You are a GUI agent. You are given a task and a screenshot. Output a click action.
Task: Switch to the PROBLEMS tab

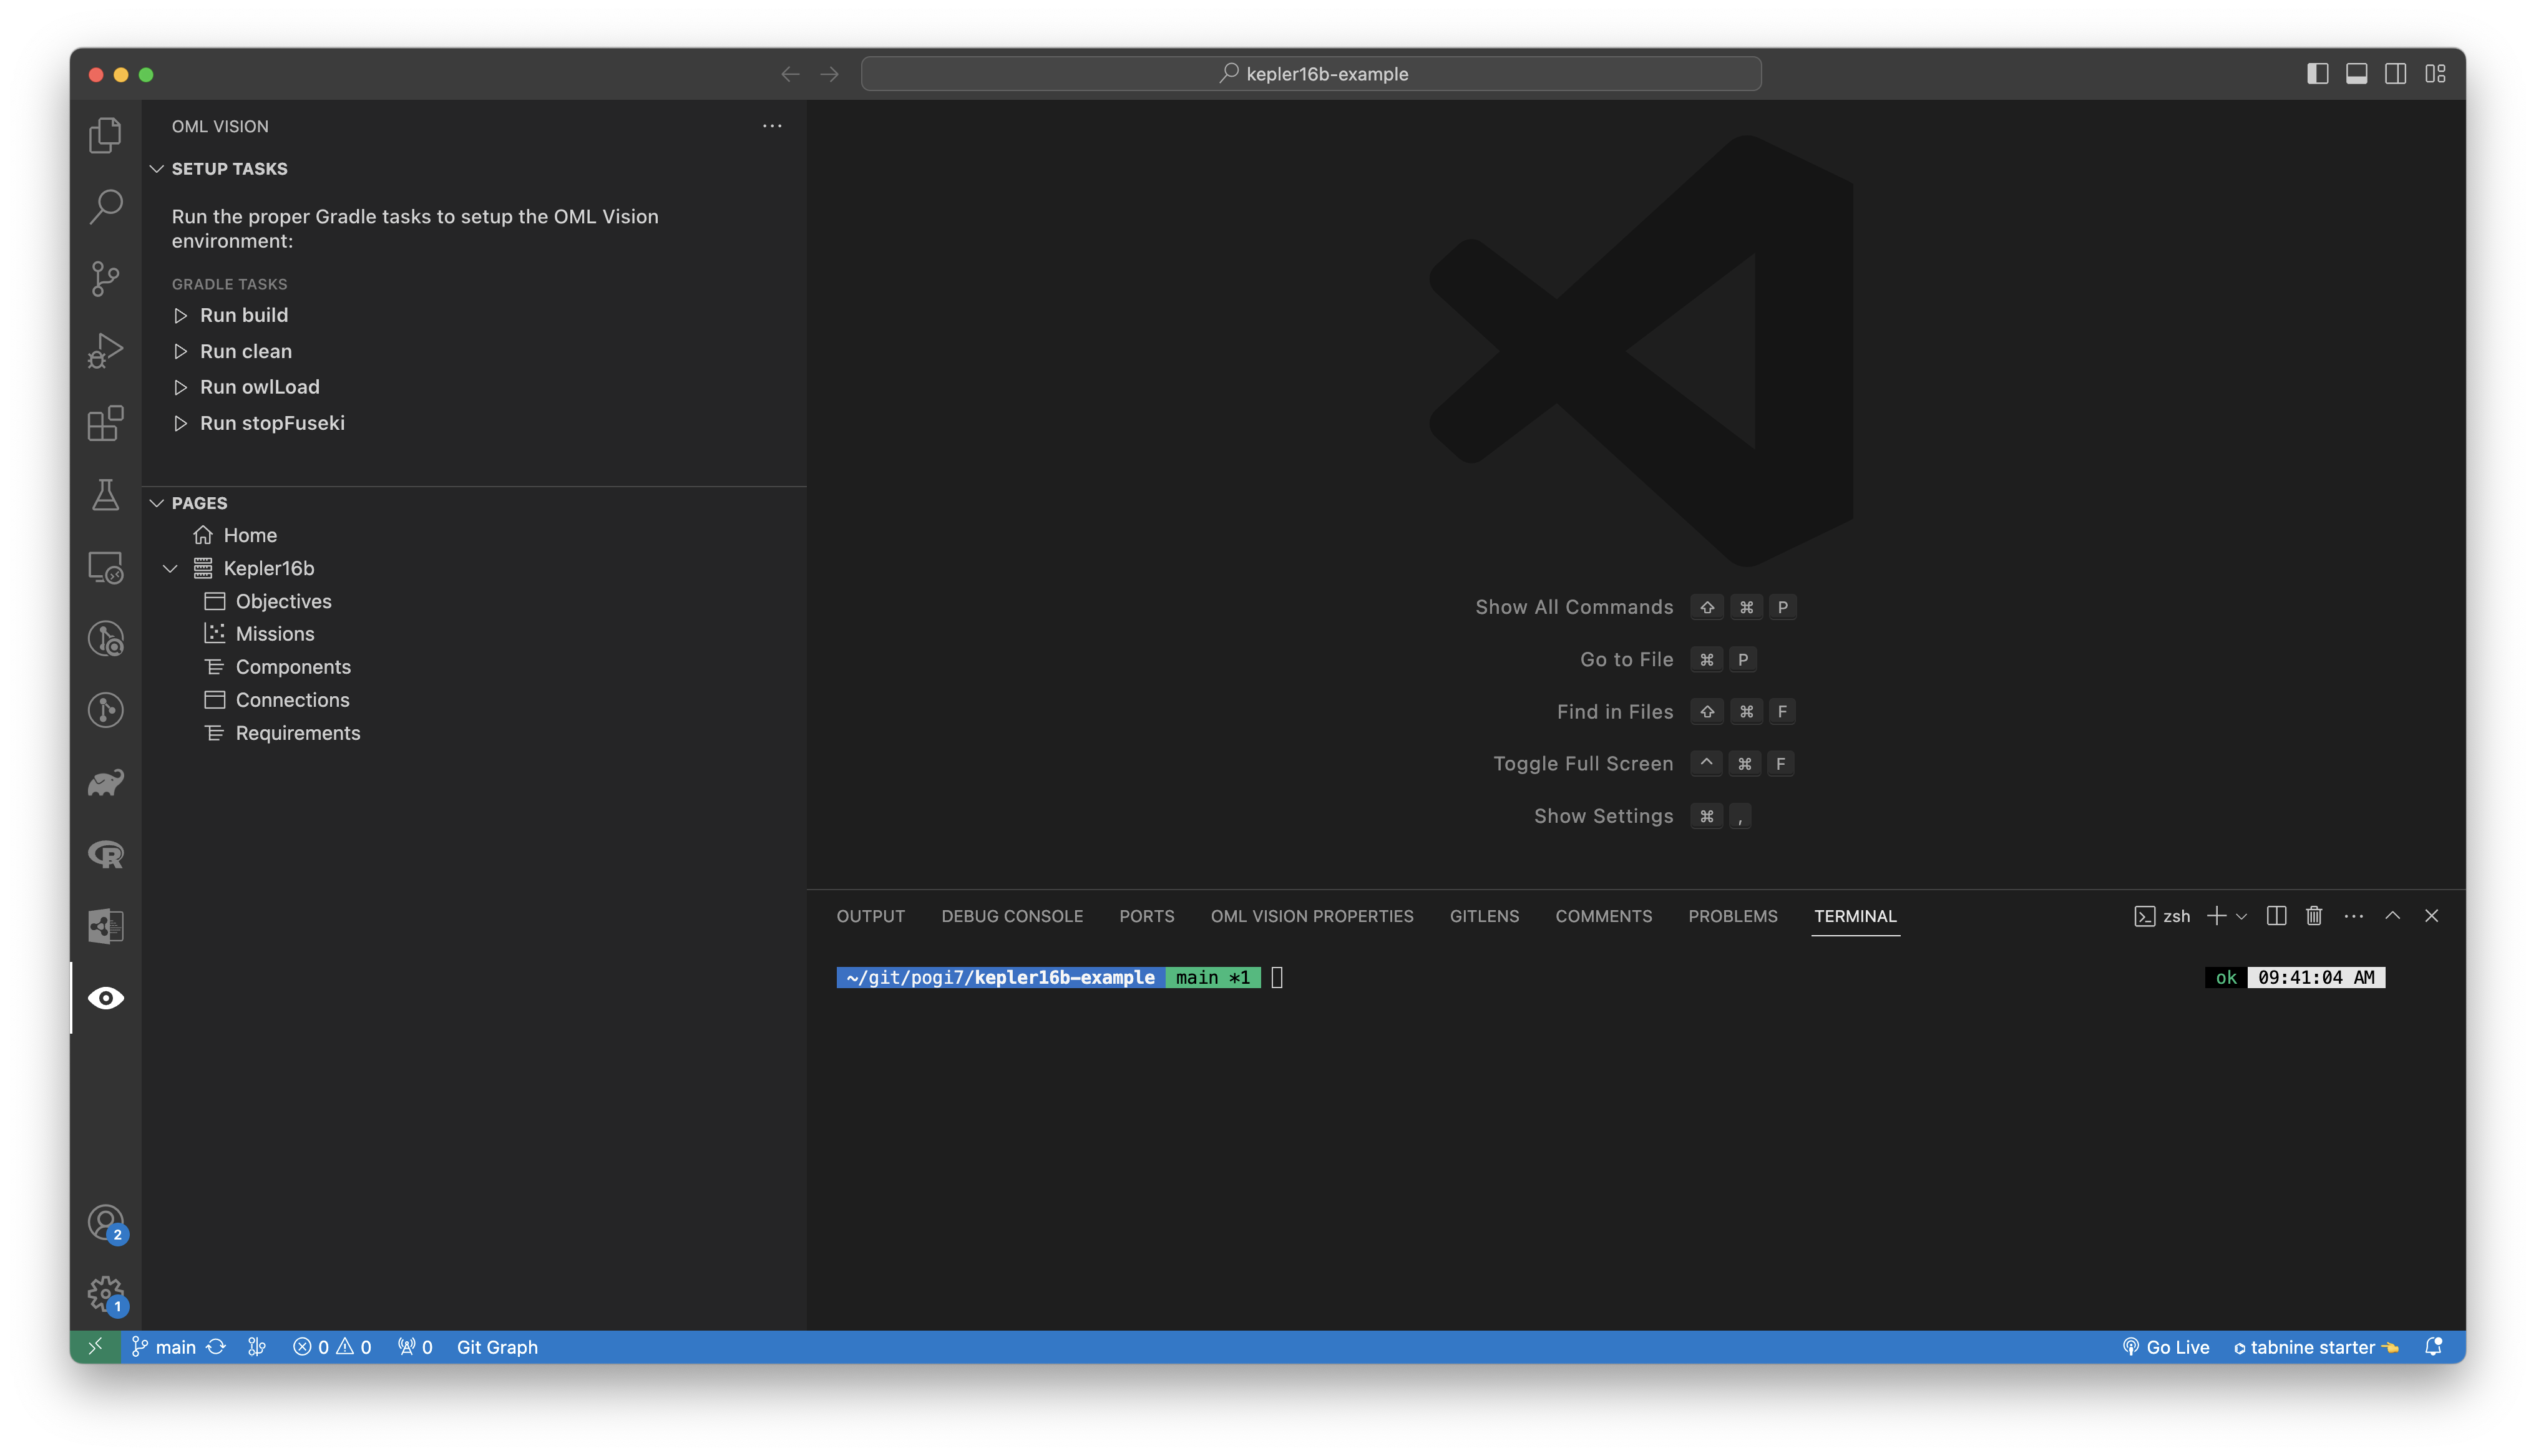1732,916
